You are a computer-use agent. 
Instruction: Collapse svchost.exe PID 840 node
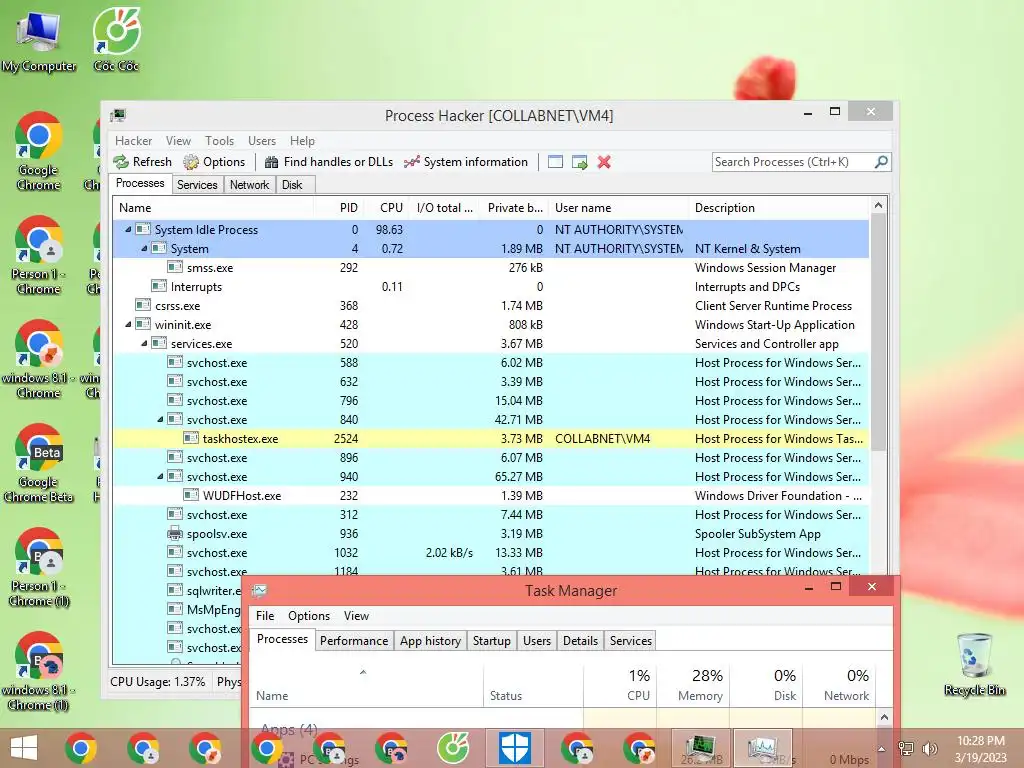point(160,419)
